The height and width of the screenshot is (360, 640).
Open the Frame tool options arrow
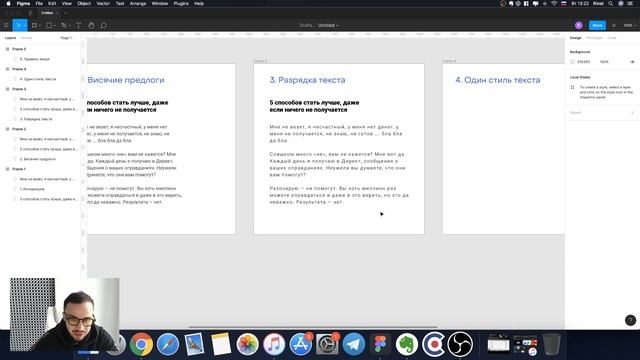[x=39, y=26]
